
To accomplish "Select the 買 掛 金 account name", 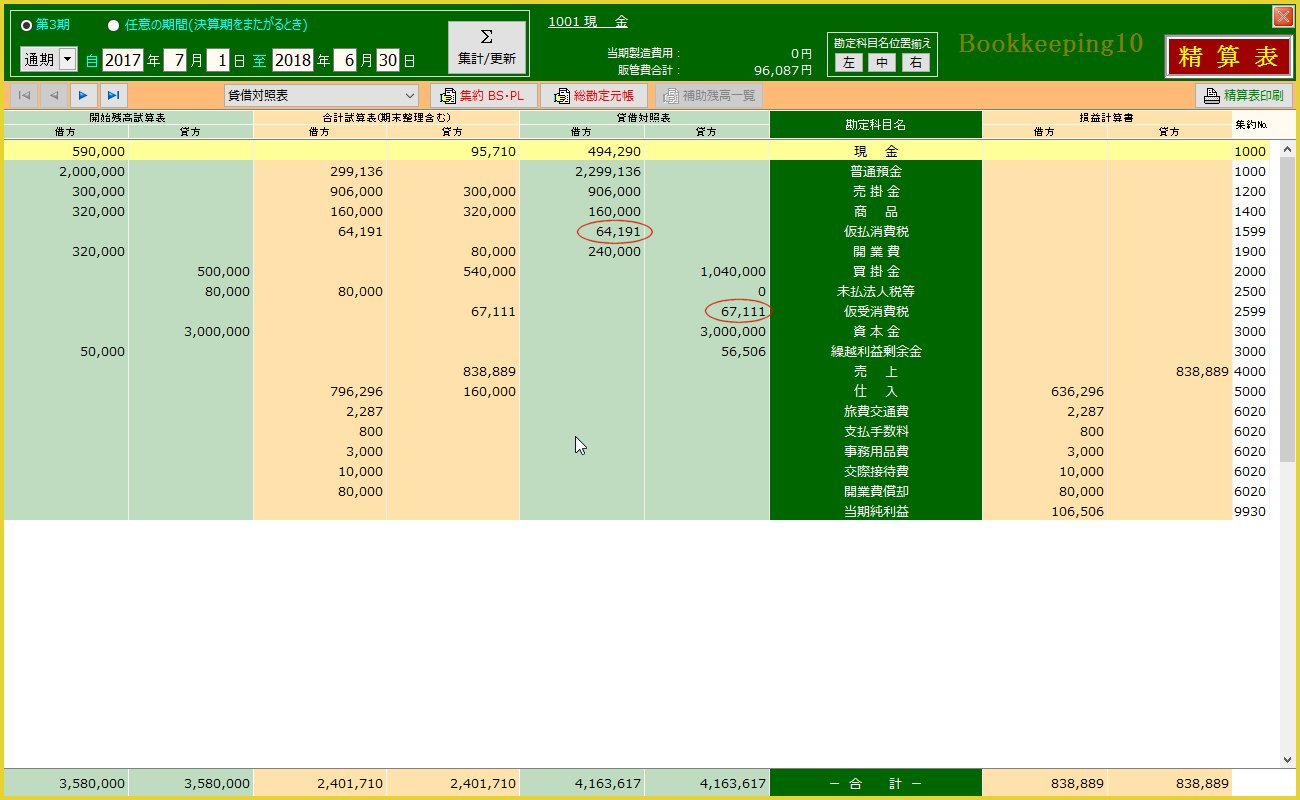I will pyautogui.click(x=876, y=271).
